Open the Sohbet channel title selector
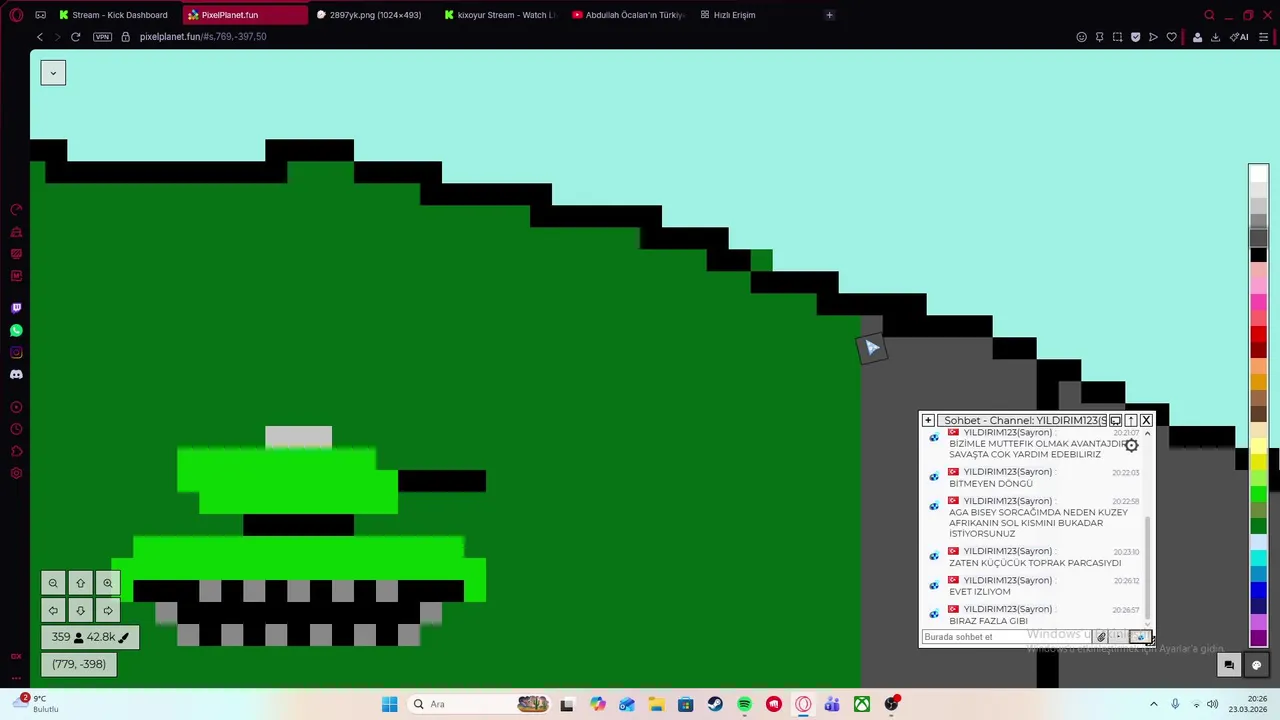 point(1023,421)
